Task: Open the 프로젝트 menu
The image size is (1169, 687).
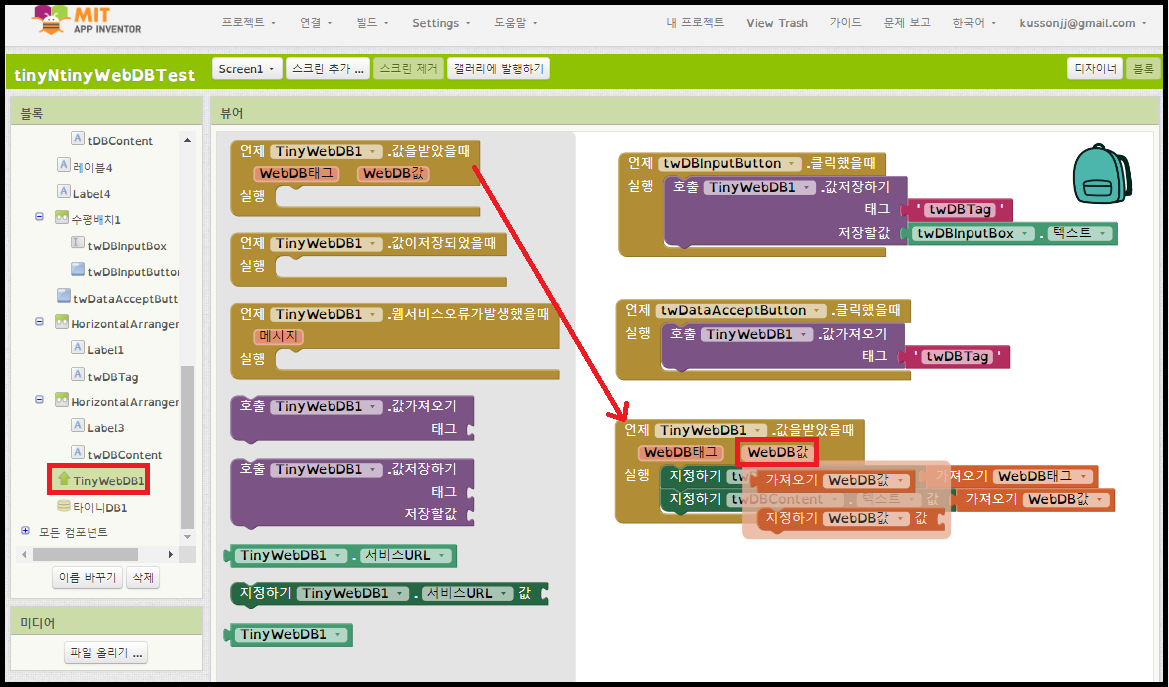Action: pos(248,23)
